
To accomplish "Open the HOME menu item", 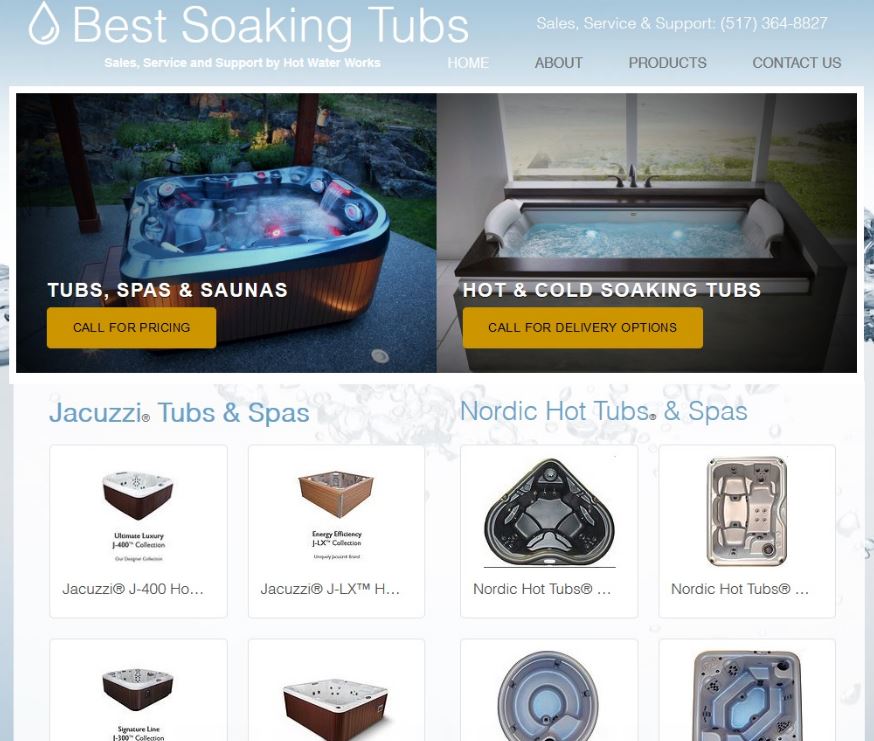I will (x=468, y=63).
